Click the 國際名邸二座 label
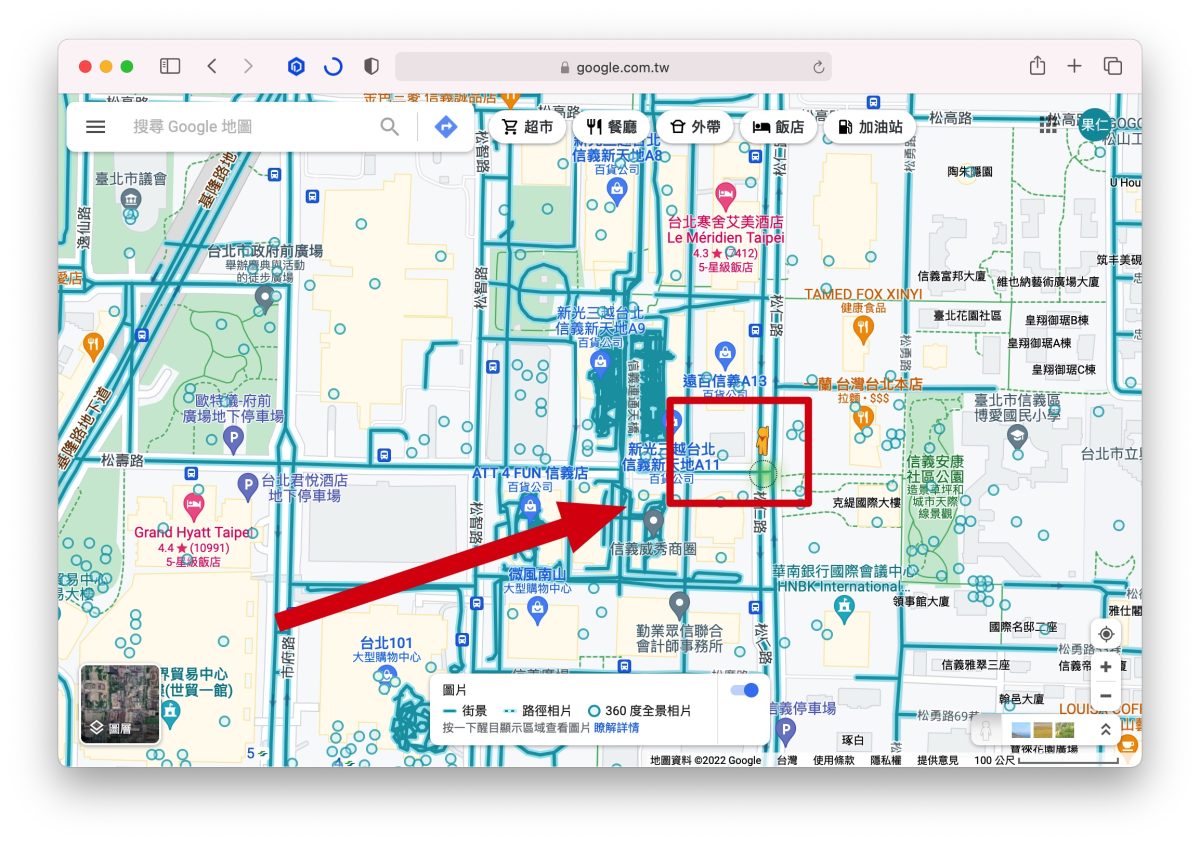1200x844 pixels. 1022,627
